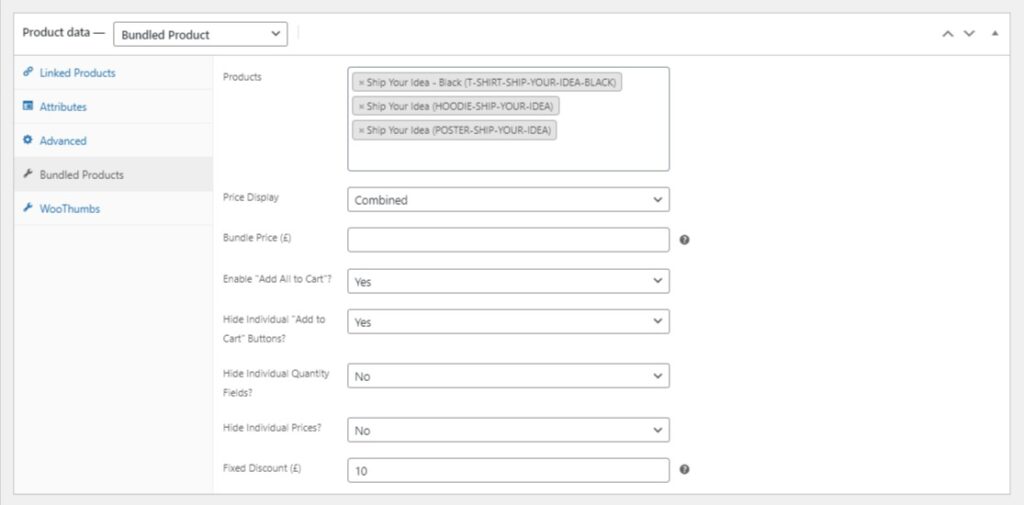
Task: Click help icon beside Fixed Discount field
Action: (x=684, y=469)
